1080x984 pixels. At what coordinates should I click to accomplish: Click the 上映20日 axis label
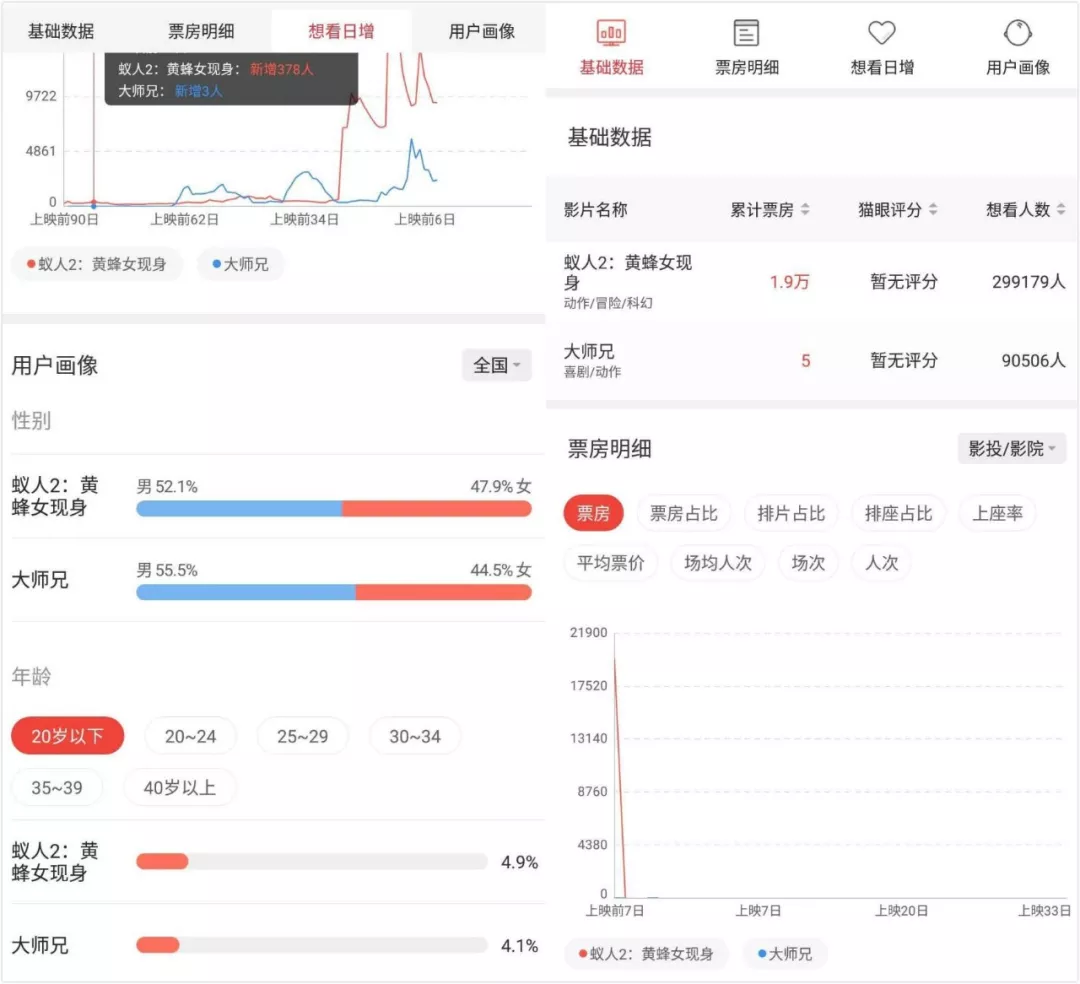(x=901, y=911)
